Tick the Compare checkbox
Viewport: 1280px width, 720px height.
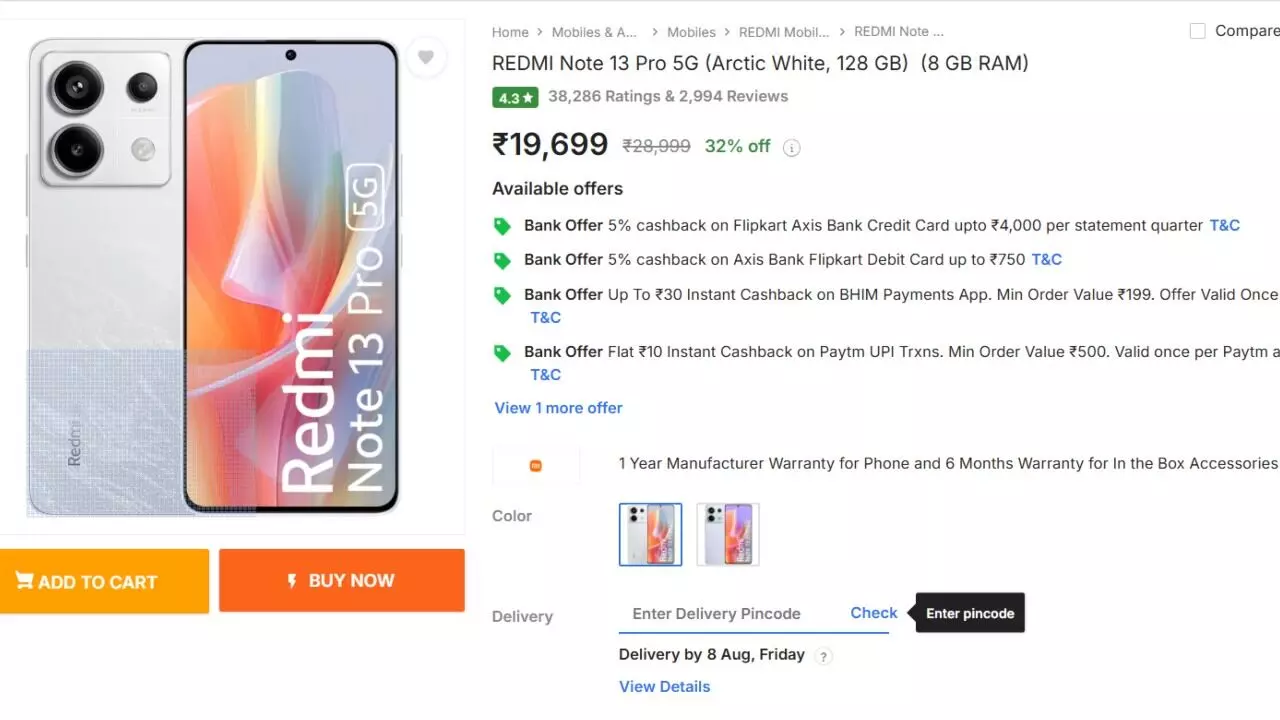1197,31
